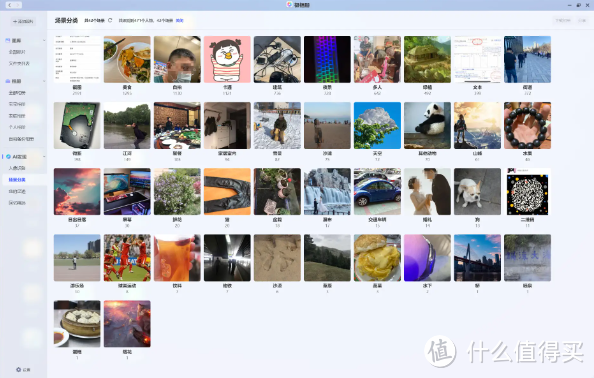Select the fourth item 个人相册 under 相册
594x378 pixels.
coord(17,127)
